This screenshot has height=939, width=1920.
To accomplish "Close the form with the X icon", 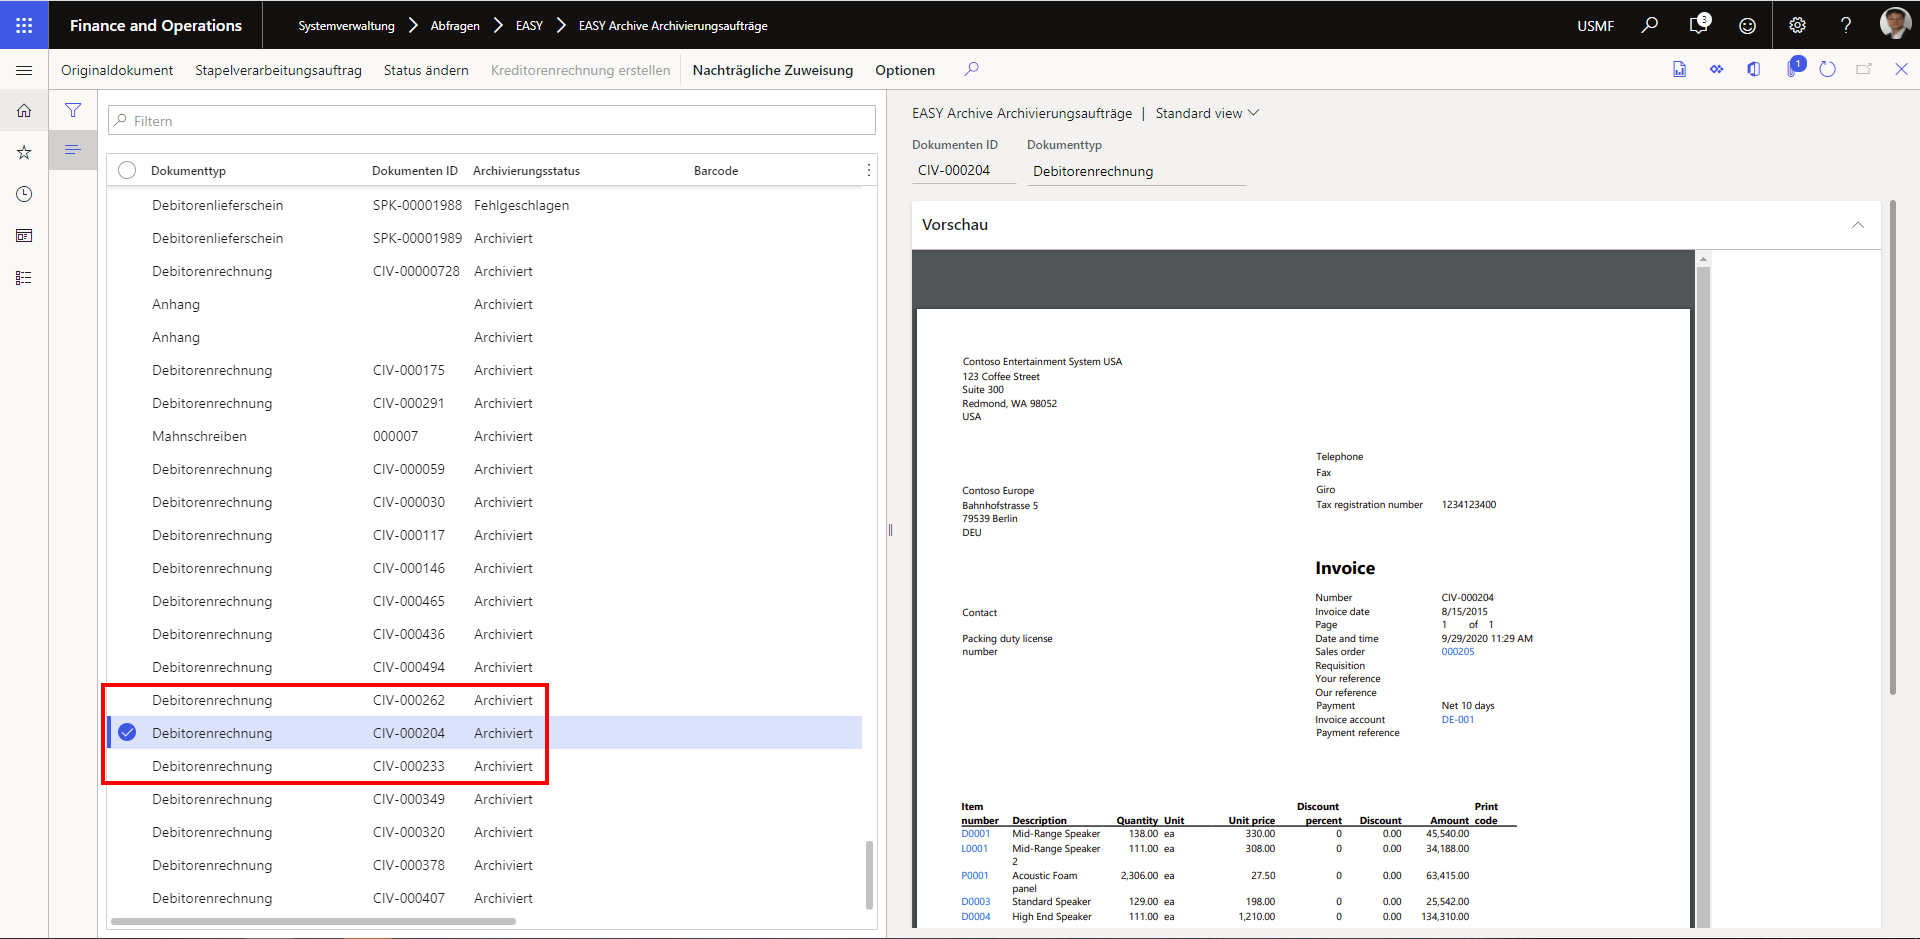I will (1901, 69).
